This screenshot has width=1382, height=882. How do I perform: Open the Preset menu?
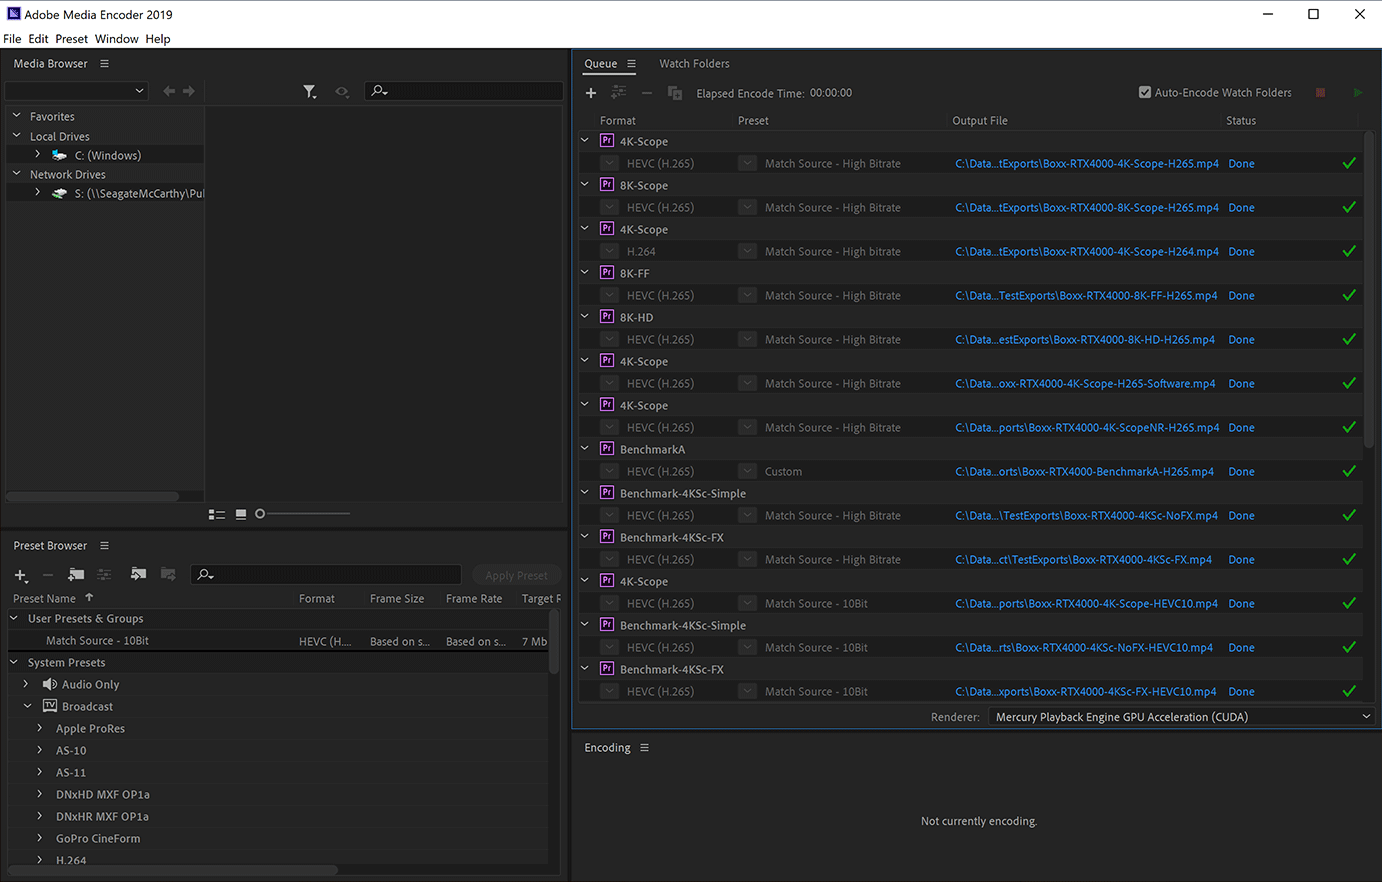71,39
